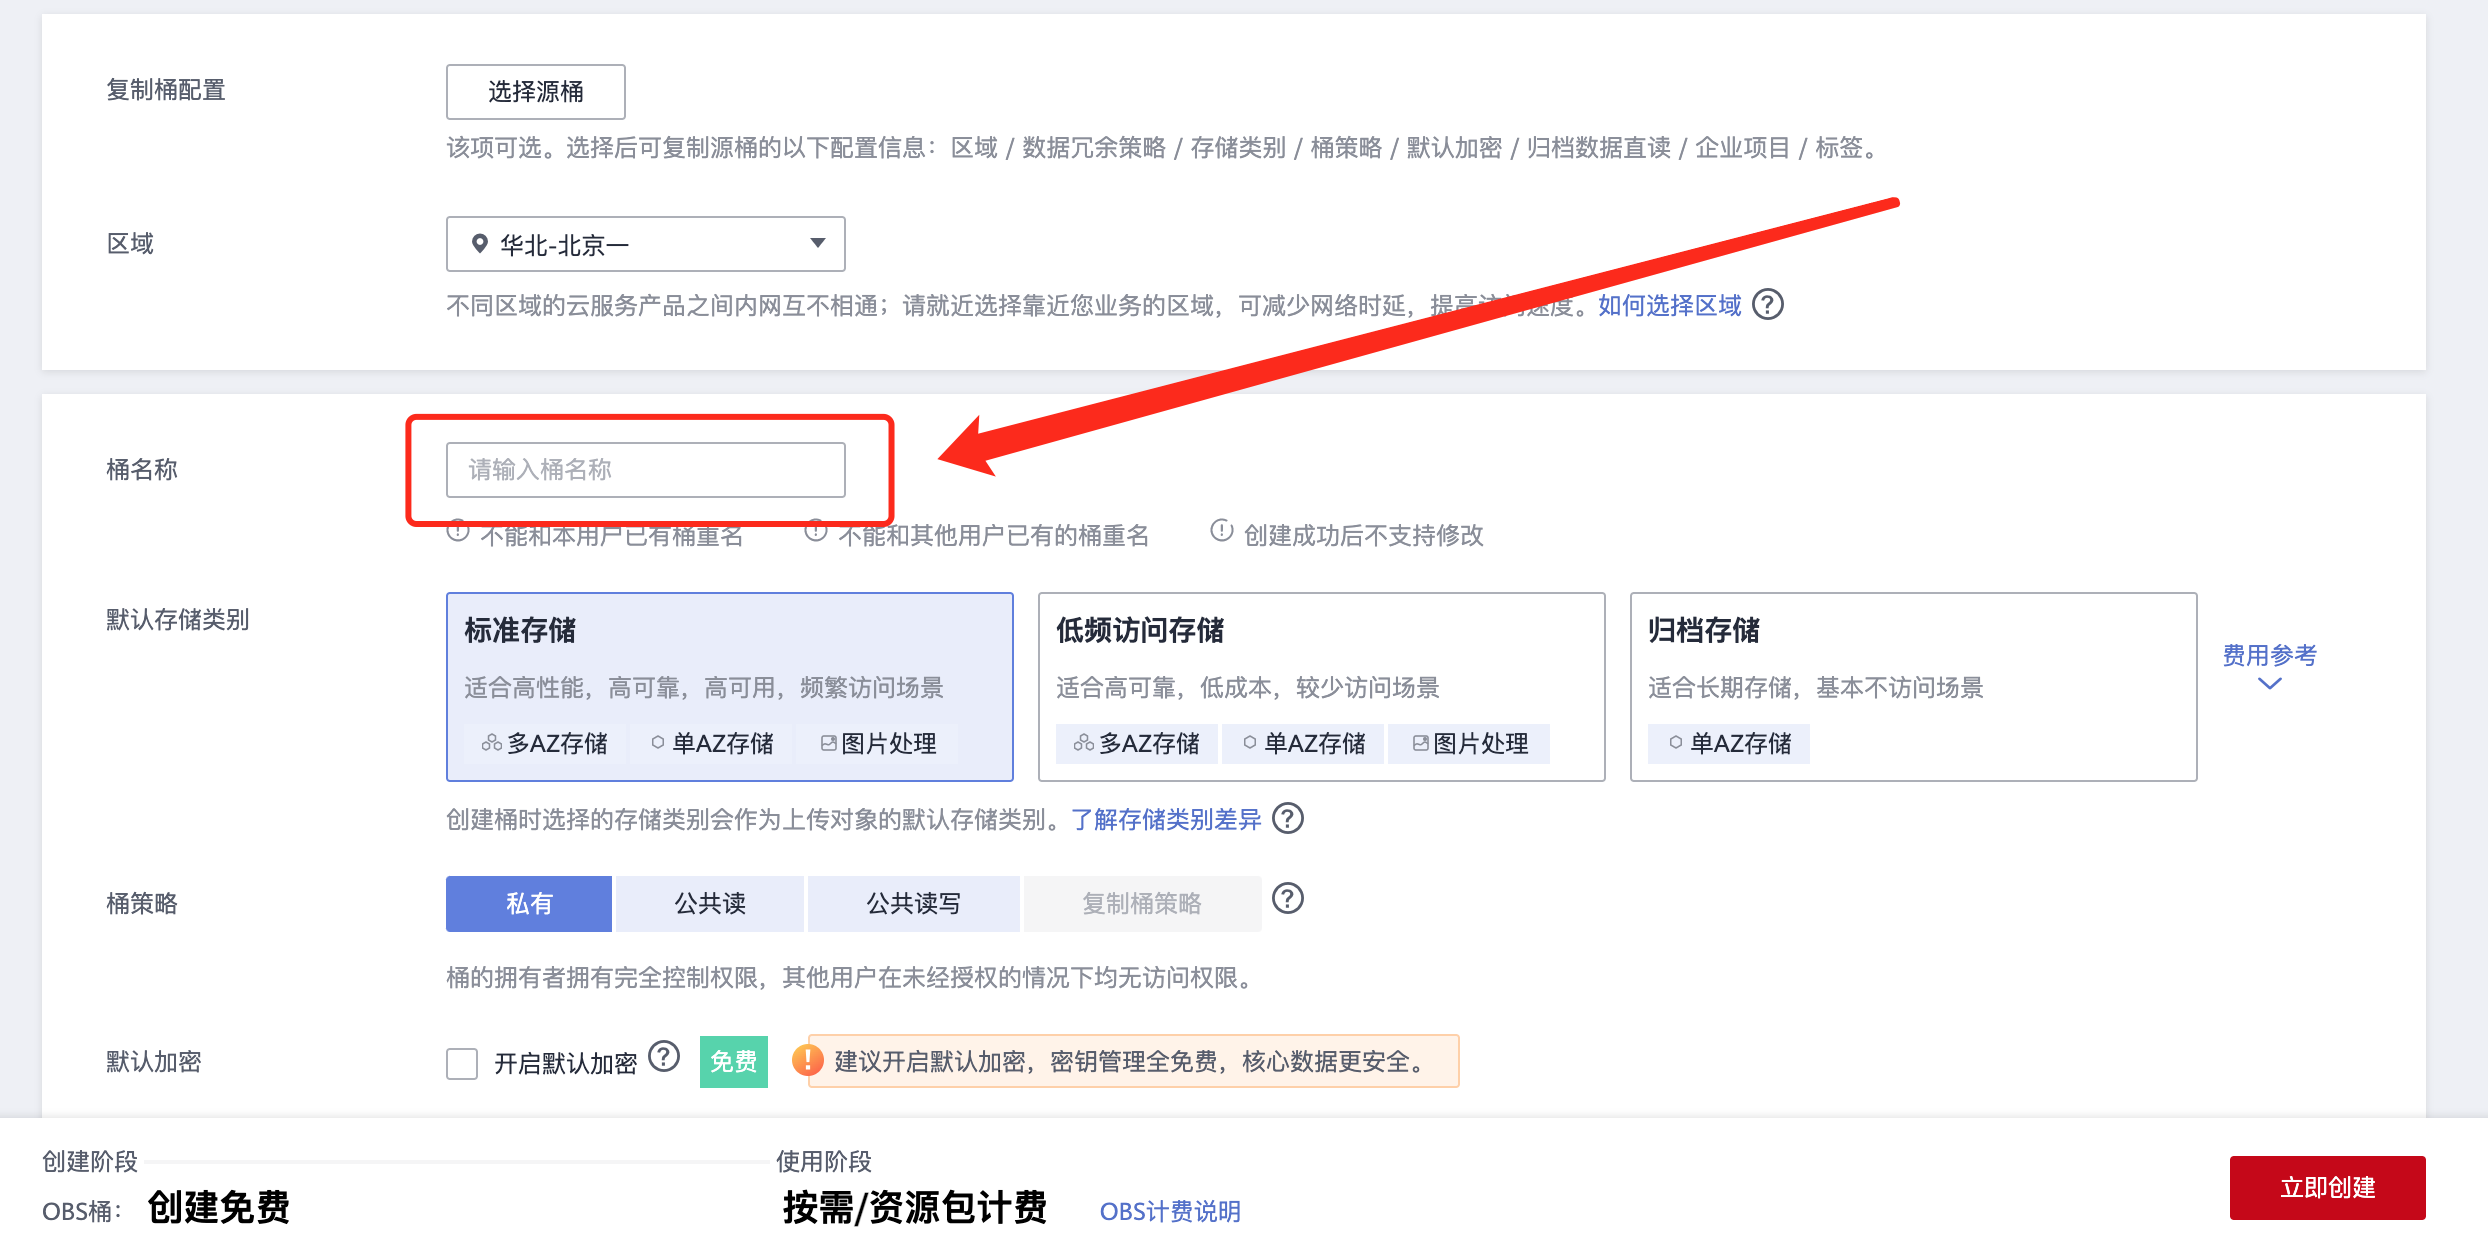Click the help icon next to 复制桶策略
This screenshot has height=1254, width=2488.
(x=1288, y=899)
